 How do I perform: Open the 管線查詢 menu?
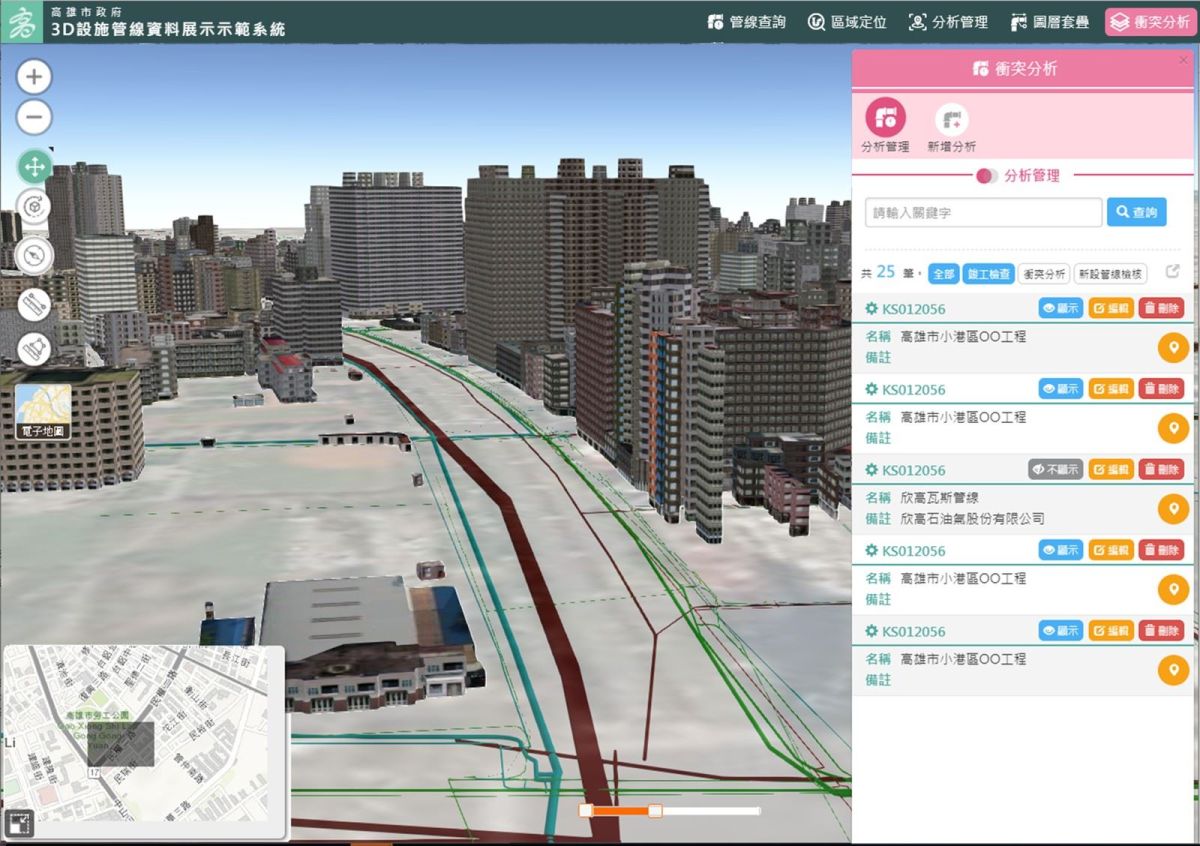pyautogui.click(x=745, y=21)
